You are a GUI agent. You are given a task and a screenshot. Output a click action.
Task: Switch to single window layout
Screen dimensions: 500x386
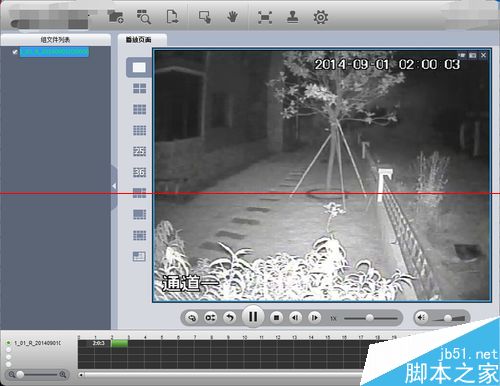point(139,68)
